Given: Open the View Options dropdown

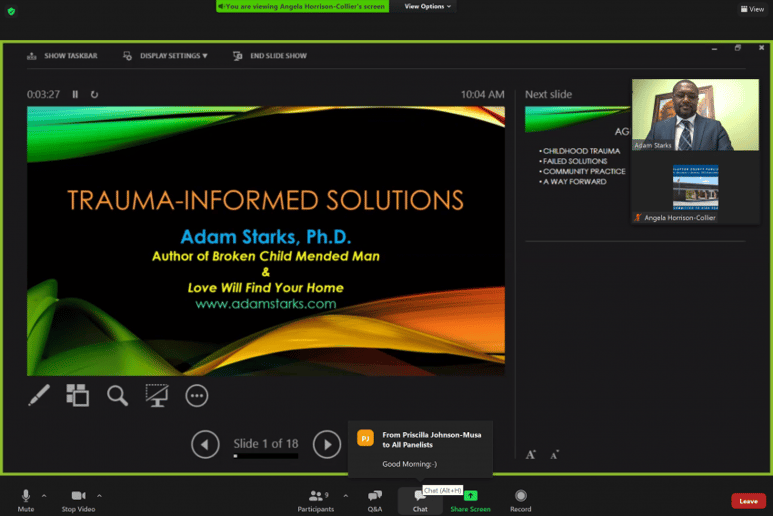Looking at the screenshot, I should point(427,6).
